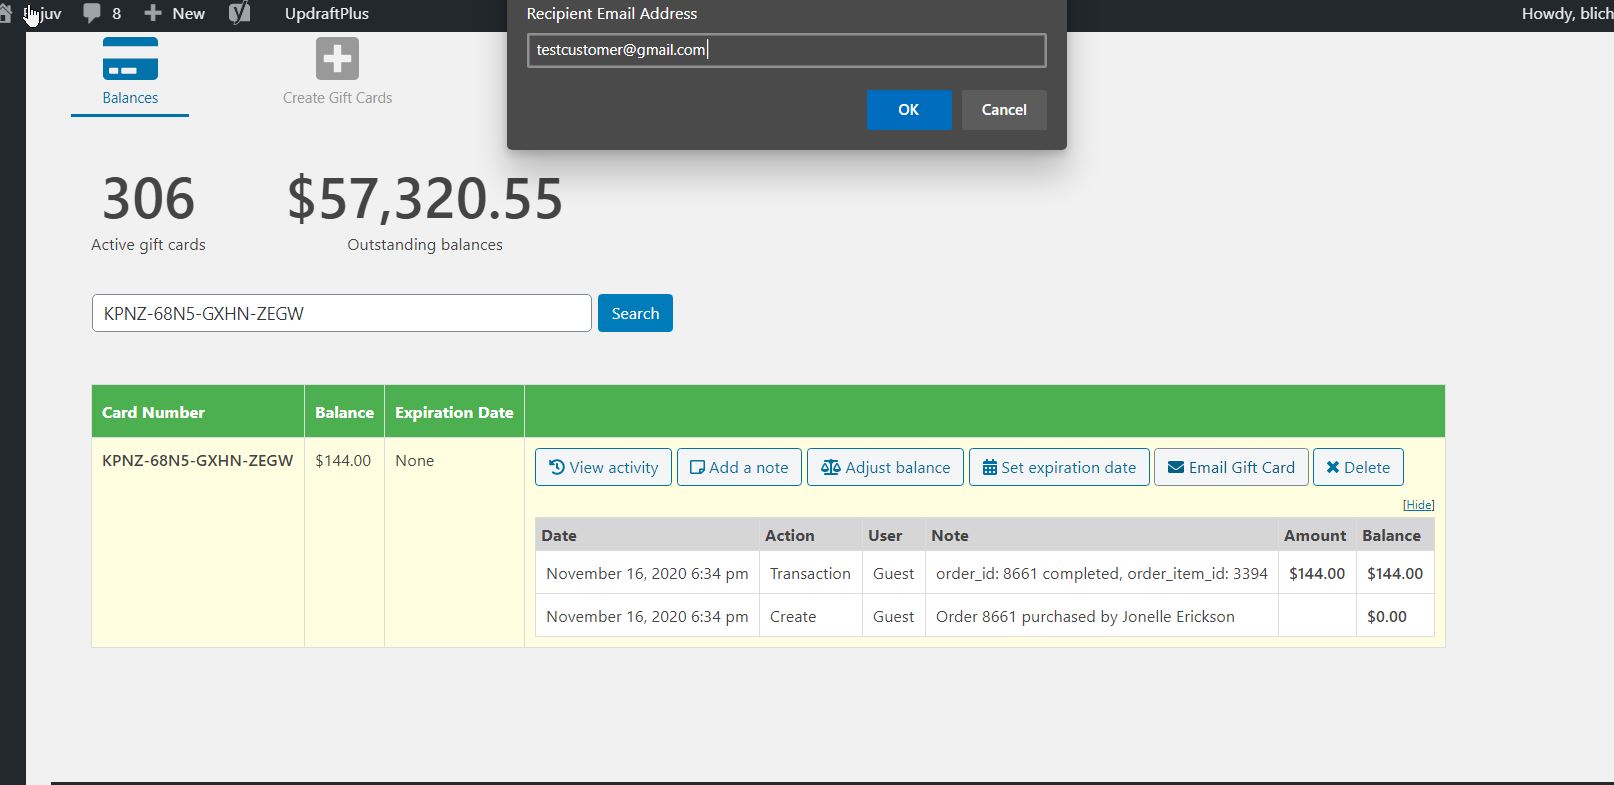
Task: Click the home site icon in admin bar
Action: 6,13
